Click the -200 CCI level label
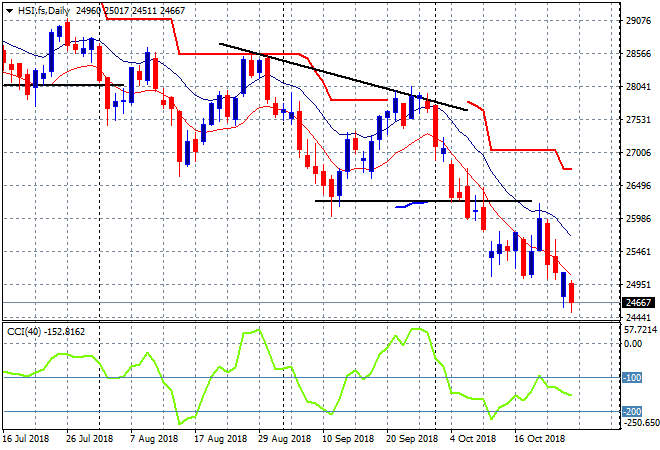Viewport: 660px width, 450px height. click(632, 412)
